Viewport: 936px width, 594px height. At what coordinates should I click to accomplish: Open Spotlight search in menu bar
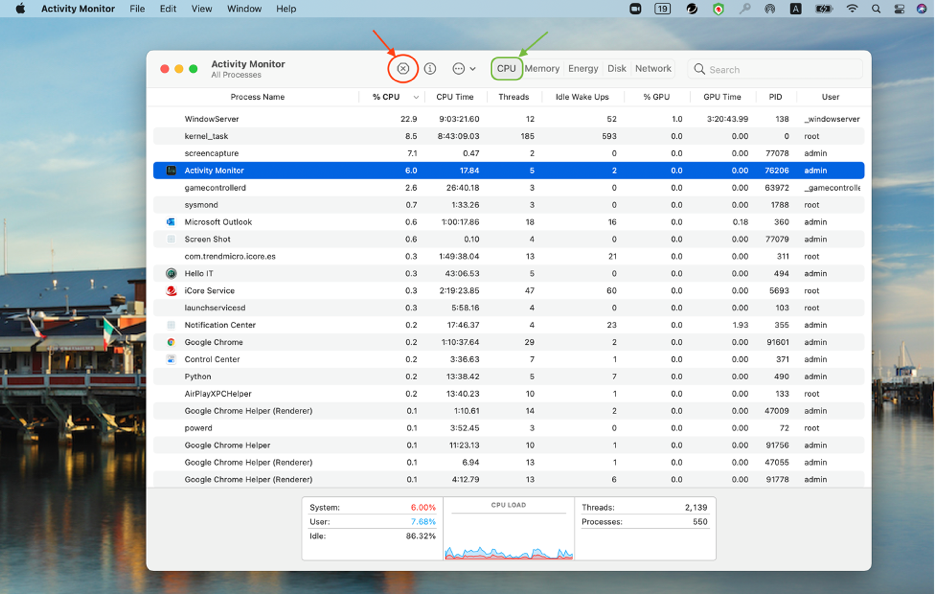pos(876,9)
